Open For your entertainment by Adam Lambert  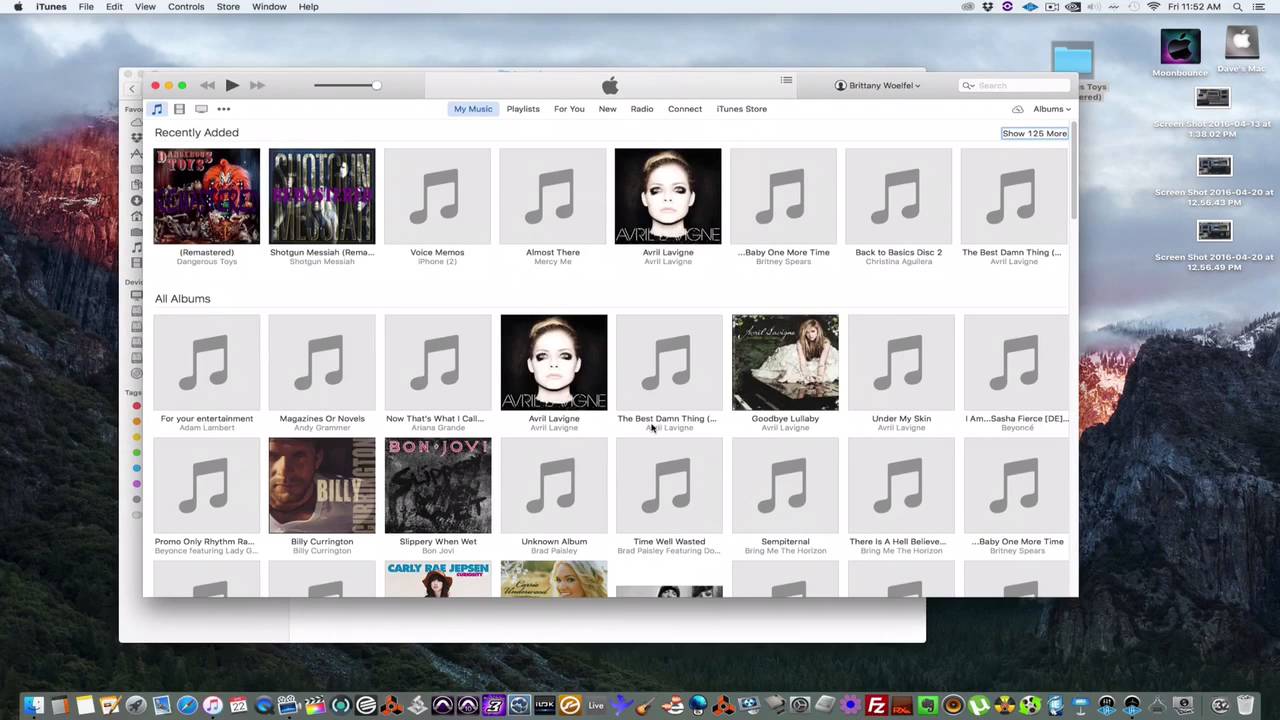[207, 362]
